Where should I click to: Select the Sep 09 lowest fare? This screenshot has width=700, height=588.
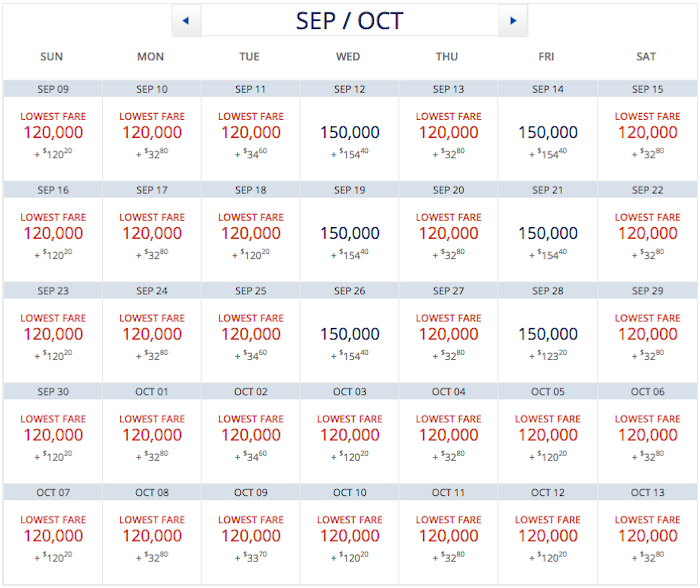point(53,133)
